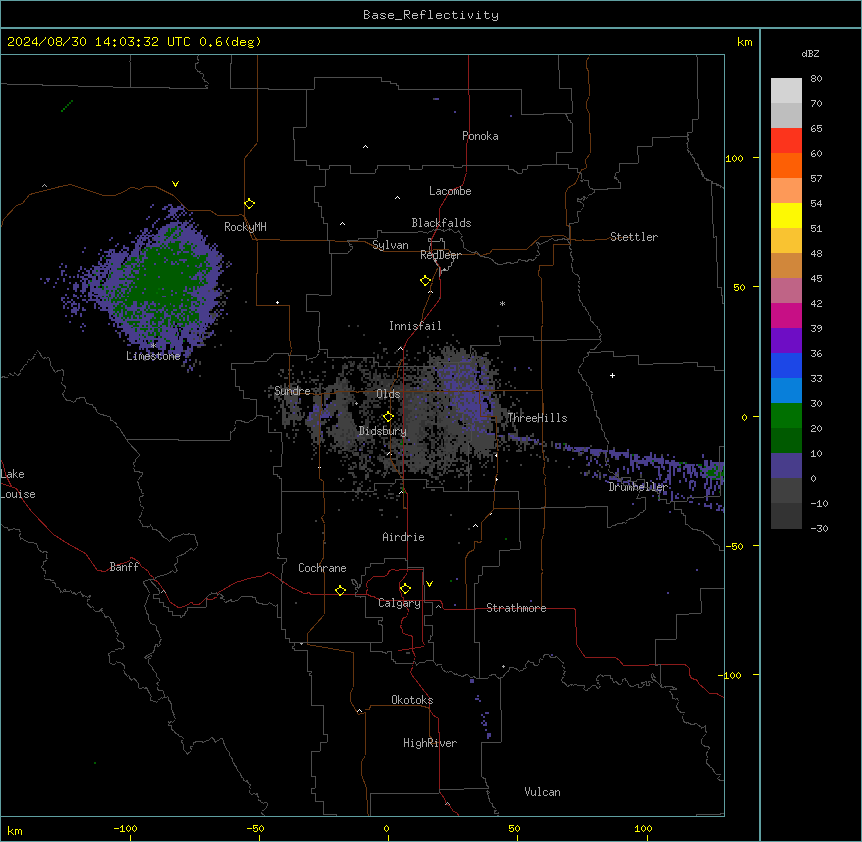Click the Olds city label

(388, 394)
